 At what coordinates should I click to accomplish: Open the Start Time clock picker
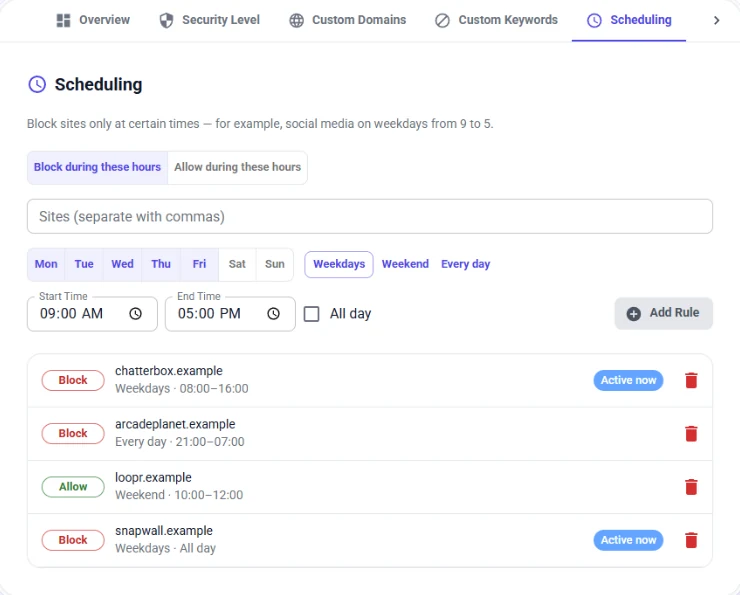click(x=135, y=314)
